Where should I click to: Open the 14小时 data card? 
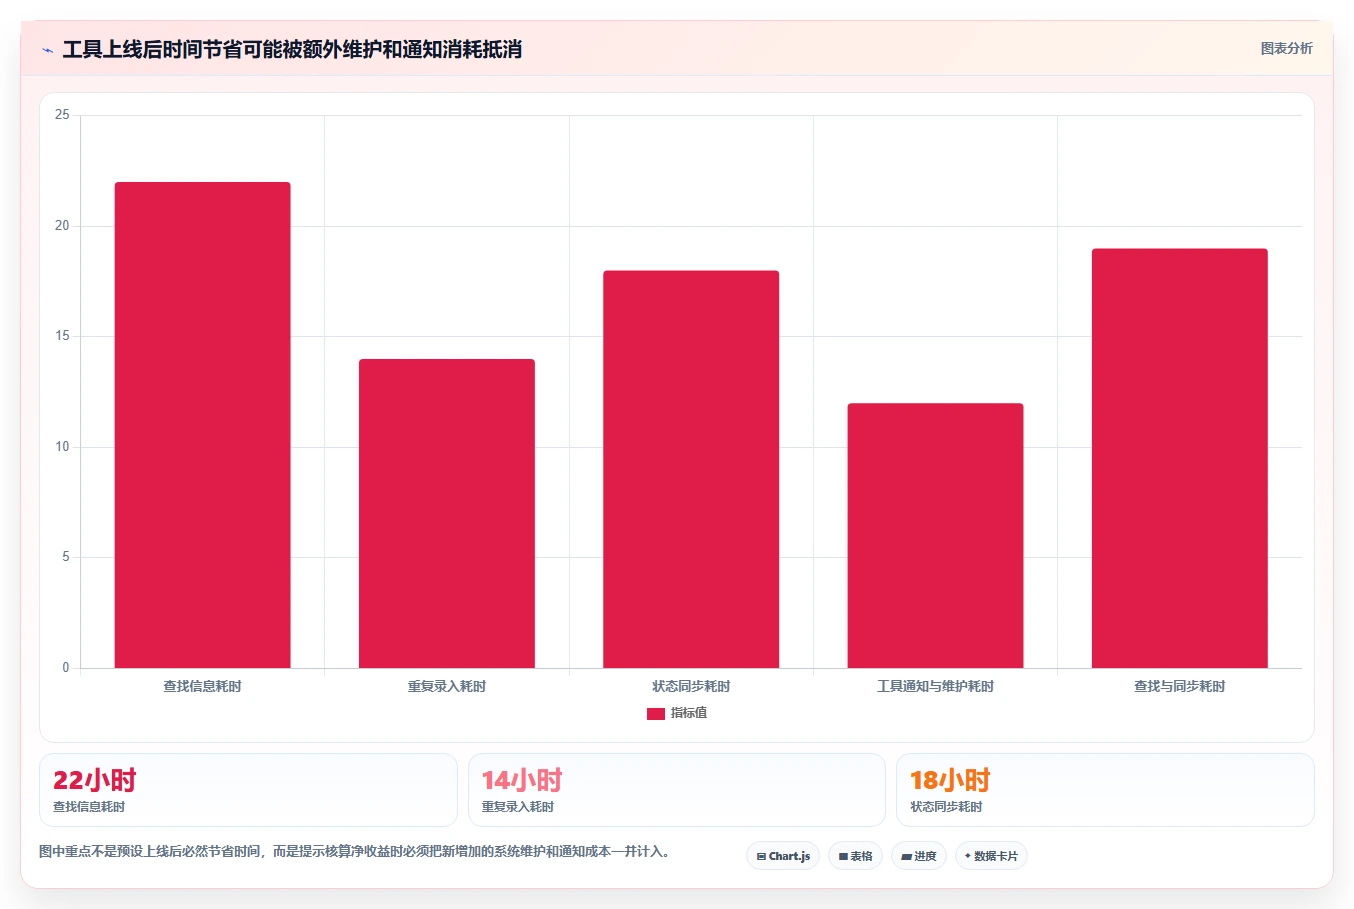click(x=677, y=790)
